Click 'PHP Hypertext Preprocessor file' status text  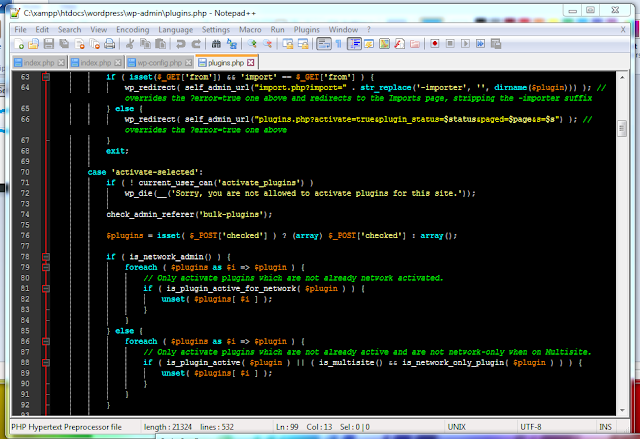coord(67,427)
